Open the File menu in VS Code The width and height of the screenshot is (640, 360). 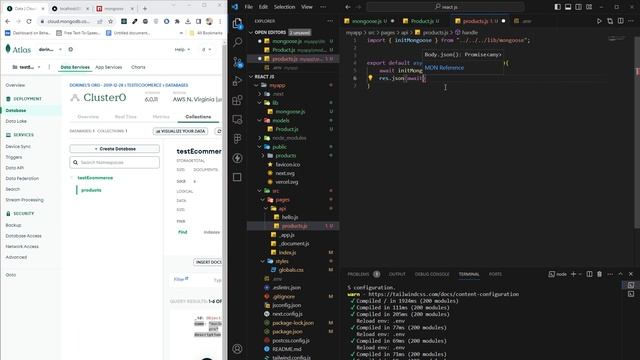coord(249,7)
